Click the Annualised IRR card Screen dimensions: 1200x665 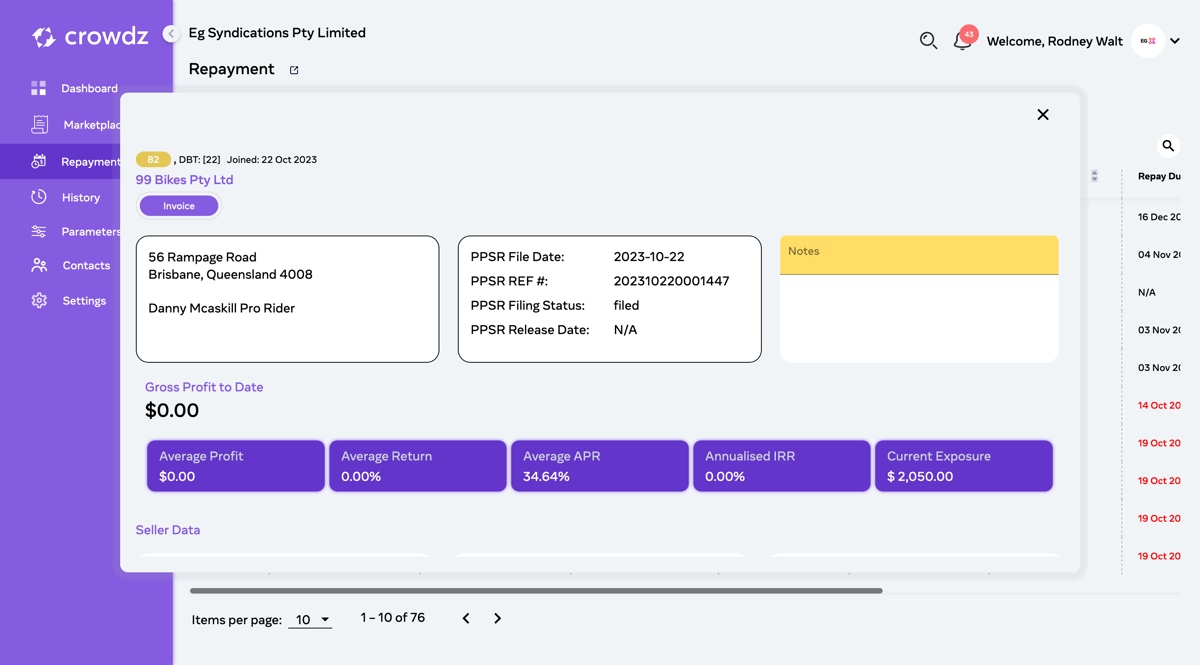coord(782,466)
